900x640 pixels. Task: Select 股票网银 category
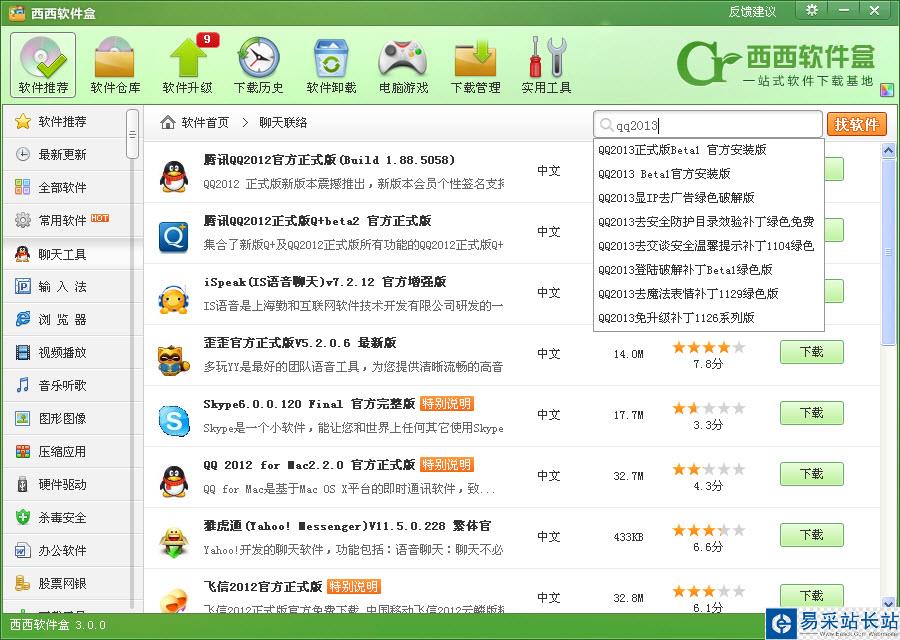(x=65, y=583)
